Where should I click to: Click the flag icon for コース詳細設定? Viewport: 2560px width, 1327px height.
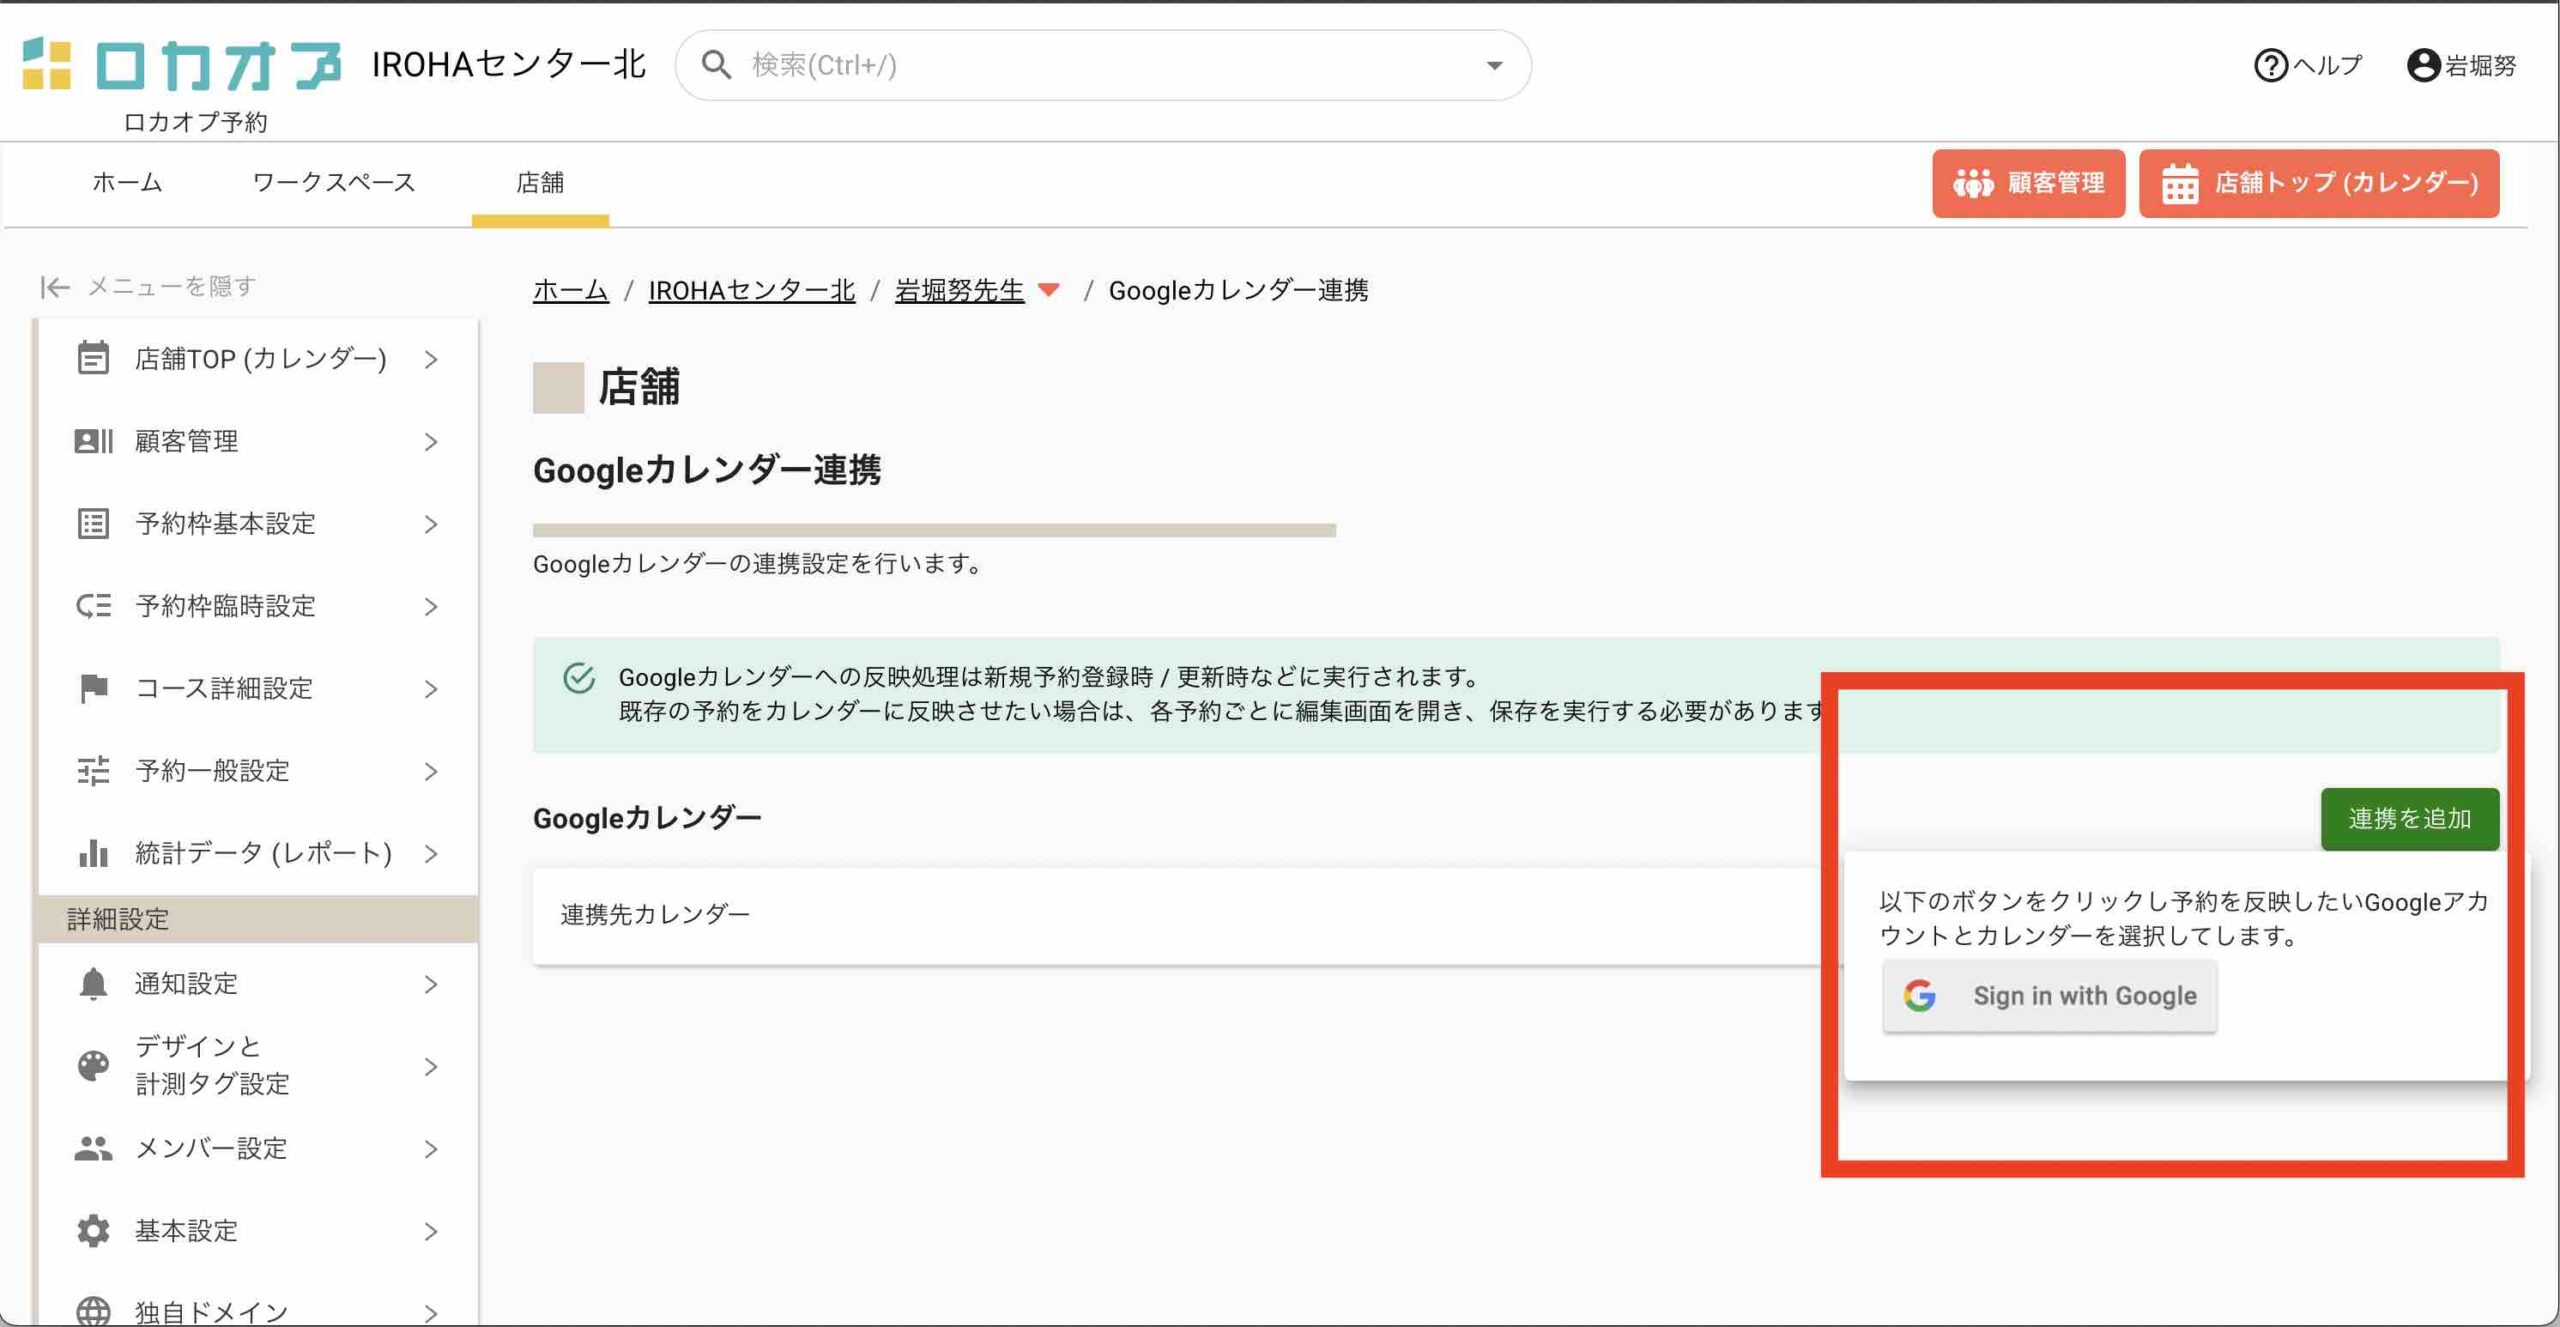tap(93, 688)
